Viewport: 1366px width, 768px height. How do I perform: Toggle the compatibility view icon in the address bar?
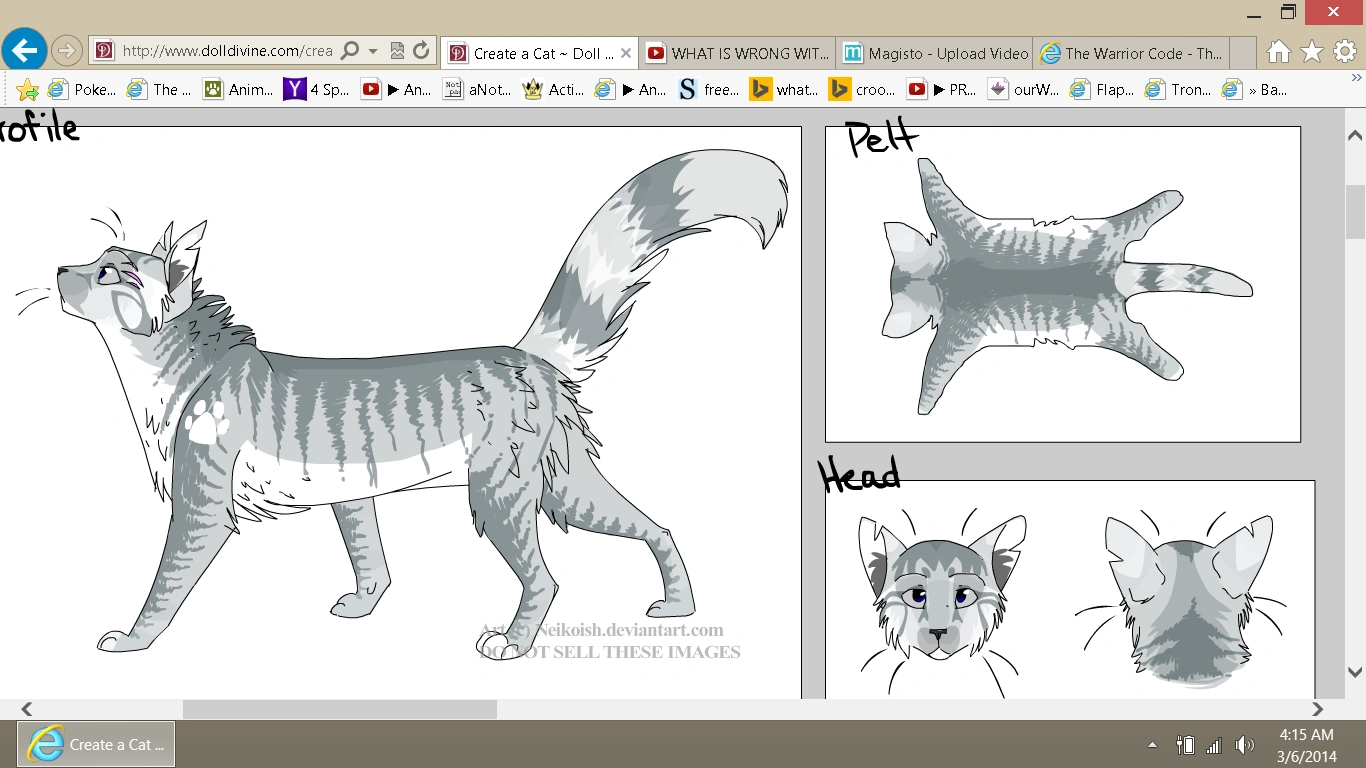397,50
